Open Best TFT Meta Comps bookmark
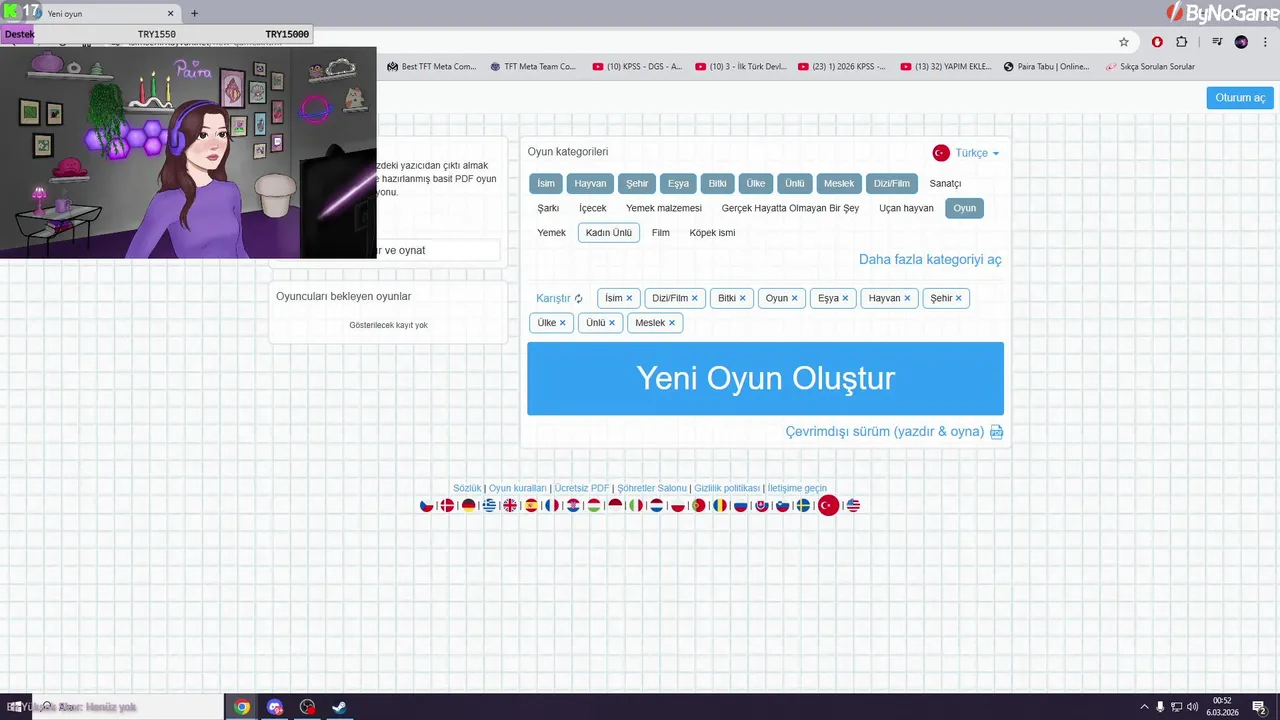The height and width of the screenshot is (720, 1280). pyautogui.click(x=431, y=67)
